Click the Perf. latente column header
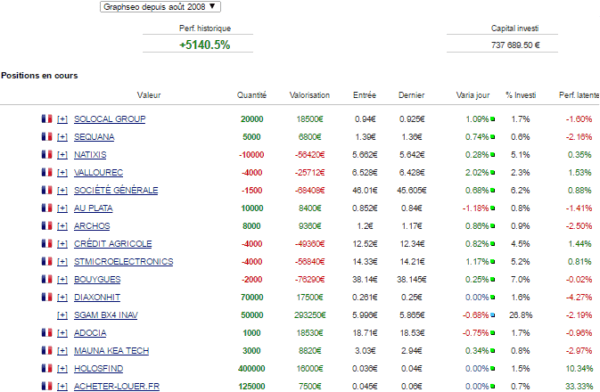The image size is (600, 392). [579, 95]
